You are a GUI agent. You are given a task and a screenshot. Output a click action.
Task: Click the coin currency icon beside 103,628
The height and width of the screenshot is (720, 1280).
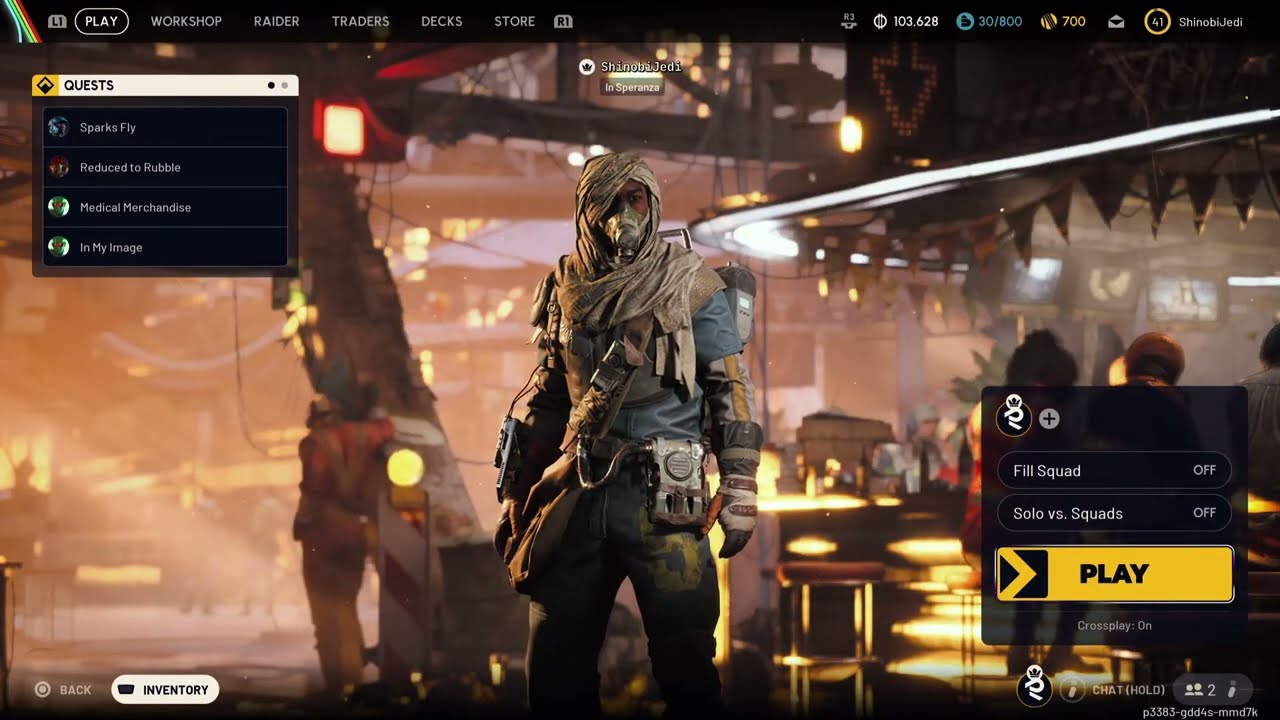tap(880, 21)
